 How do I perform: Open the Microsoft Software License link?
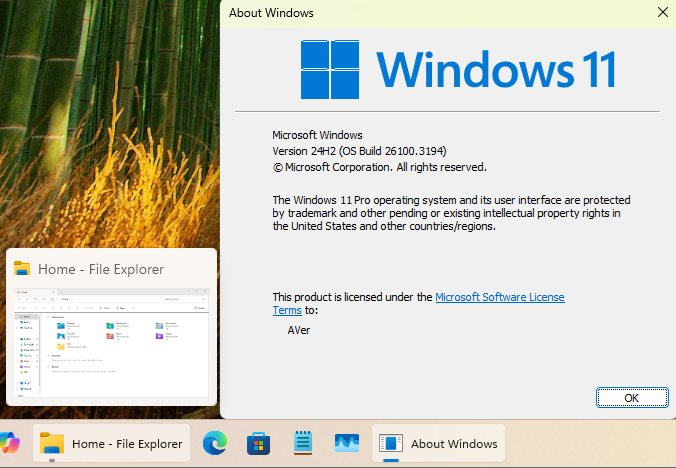pyautogui.click(x=500, y=297)
